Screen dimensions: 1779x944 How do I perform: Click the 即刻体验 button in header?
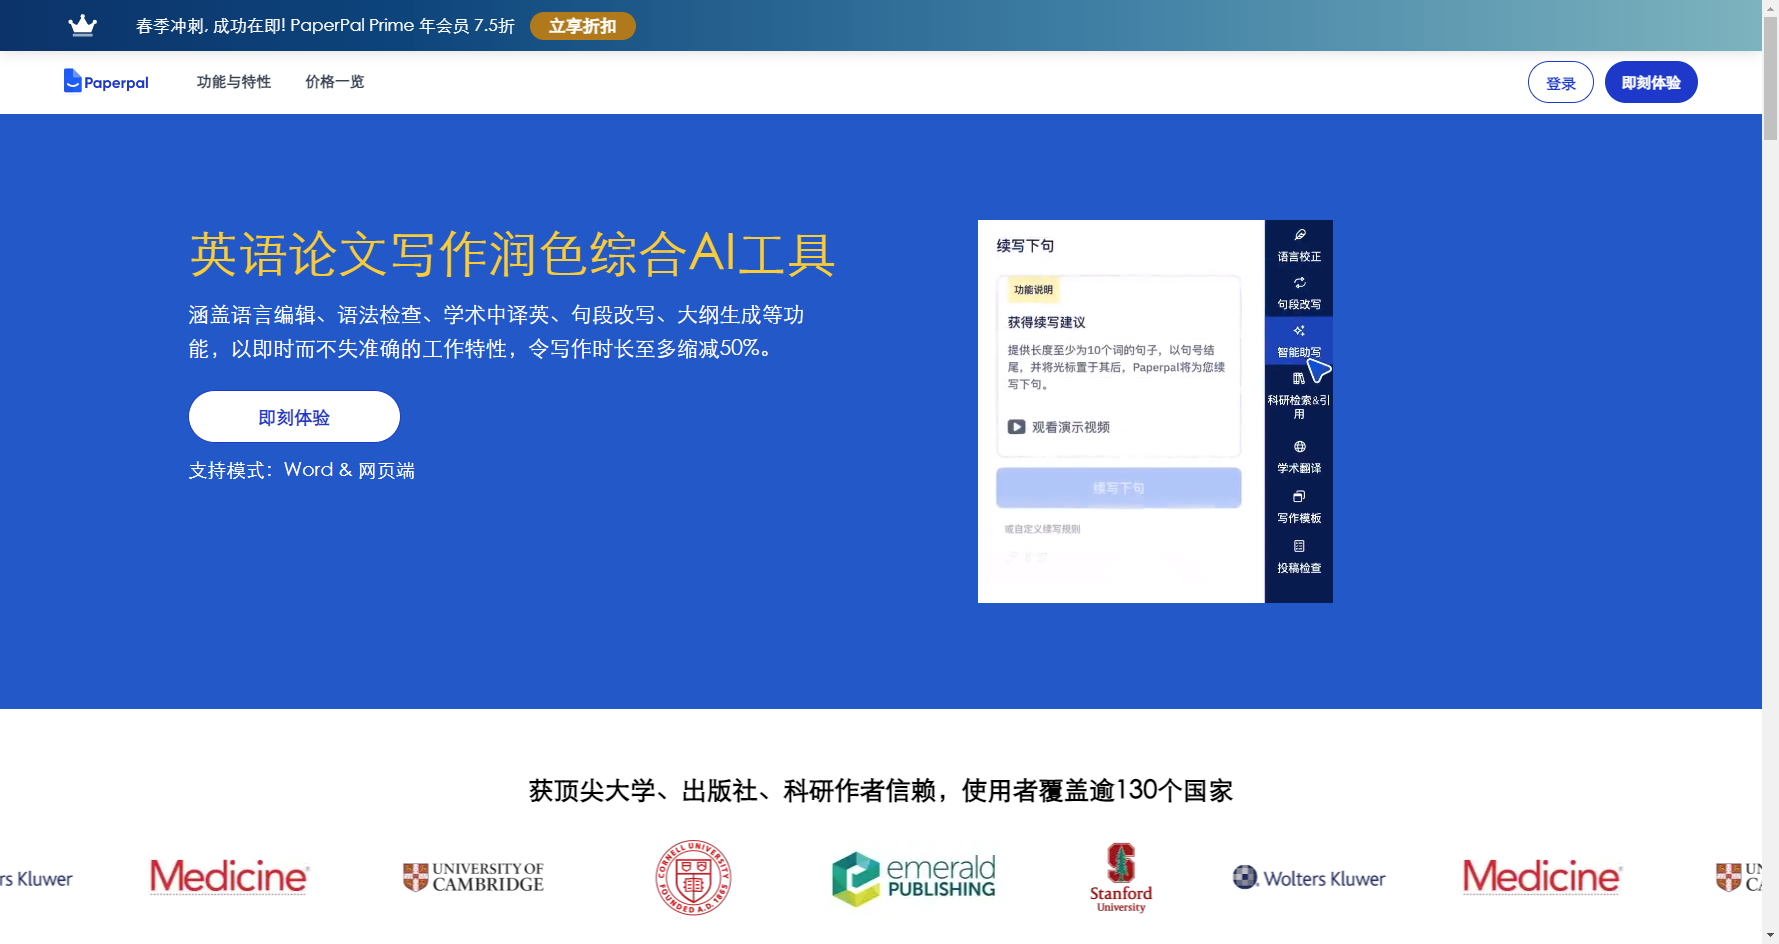point(1650,83)
